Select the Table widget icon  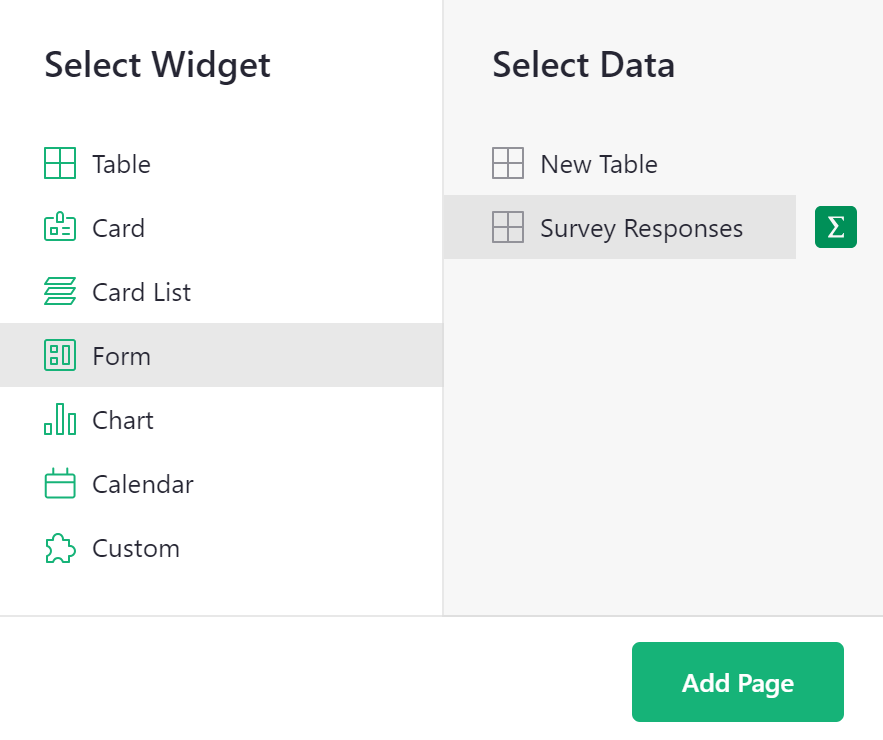[x=60, y=163]
